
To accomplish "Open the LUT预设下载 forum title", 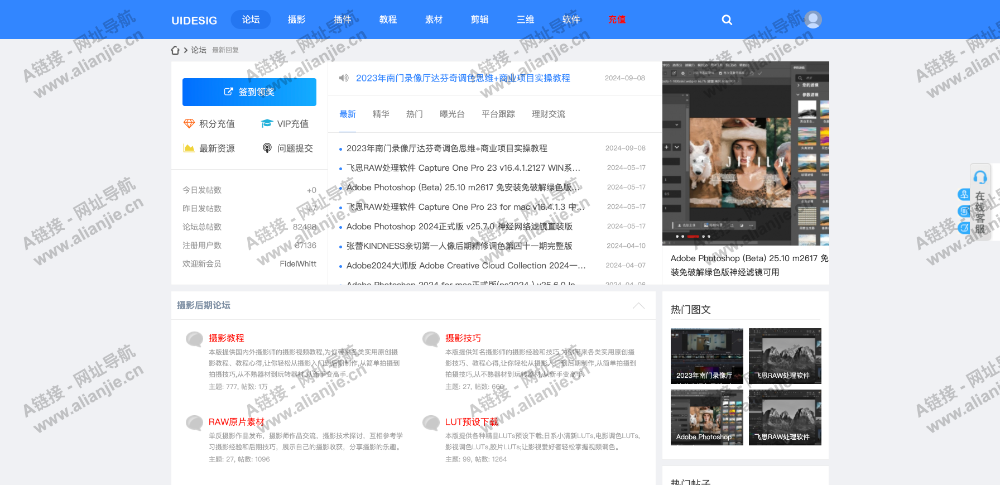I will 471,422.
